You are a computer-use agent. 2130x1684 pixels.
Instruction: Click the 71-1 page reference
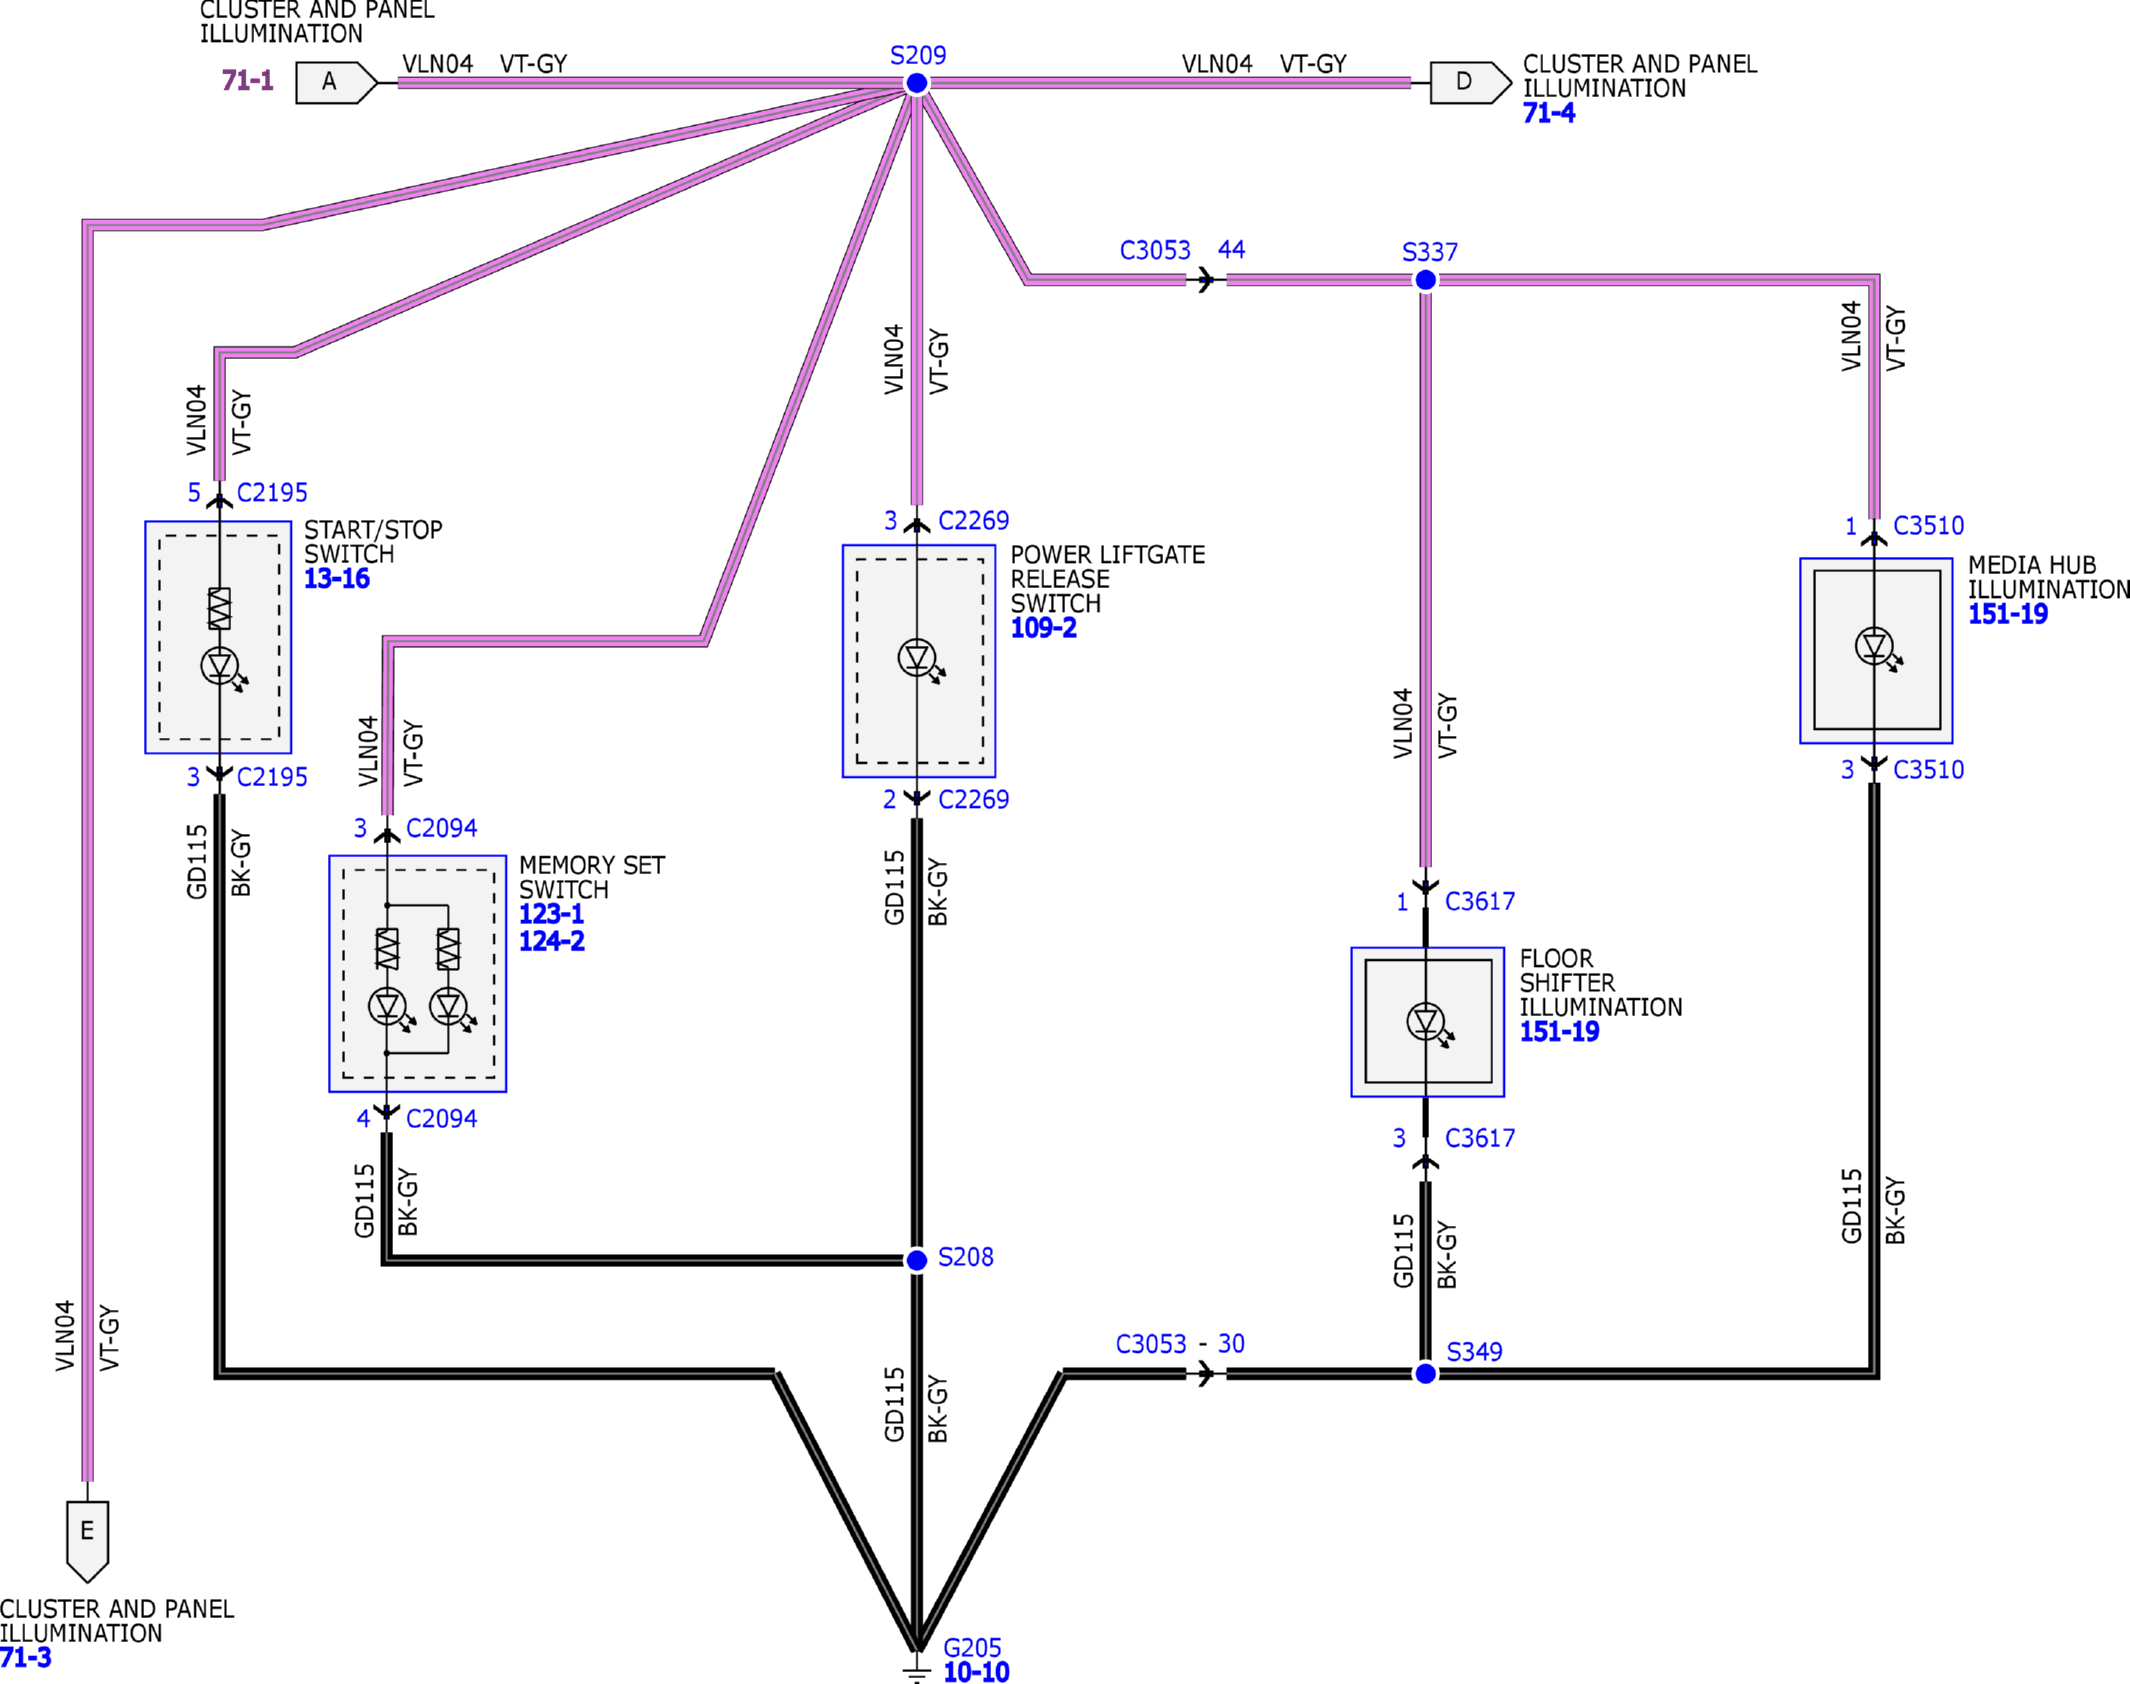coord(247,80)
